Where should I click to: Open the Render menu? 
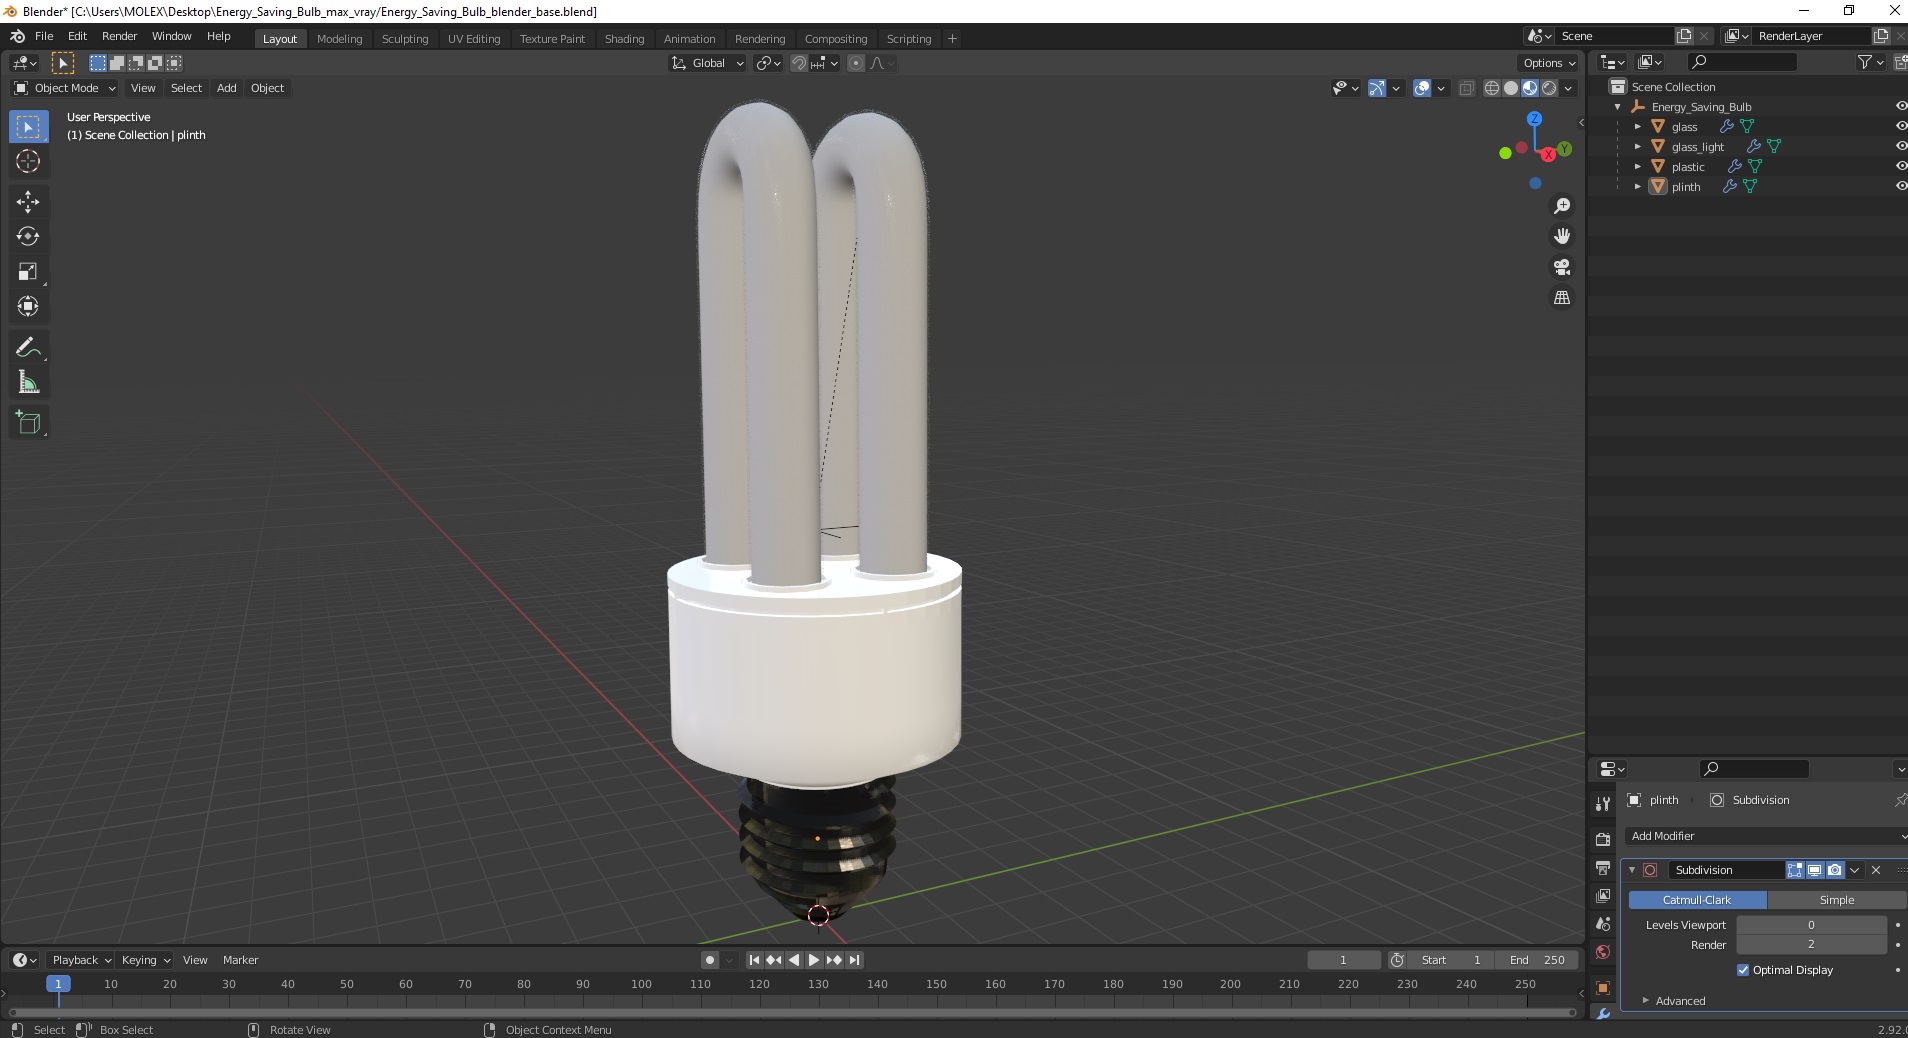coord(119,36)
